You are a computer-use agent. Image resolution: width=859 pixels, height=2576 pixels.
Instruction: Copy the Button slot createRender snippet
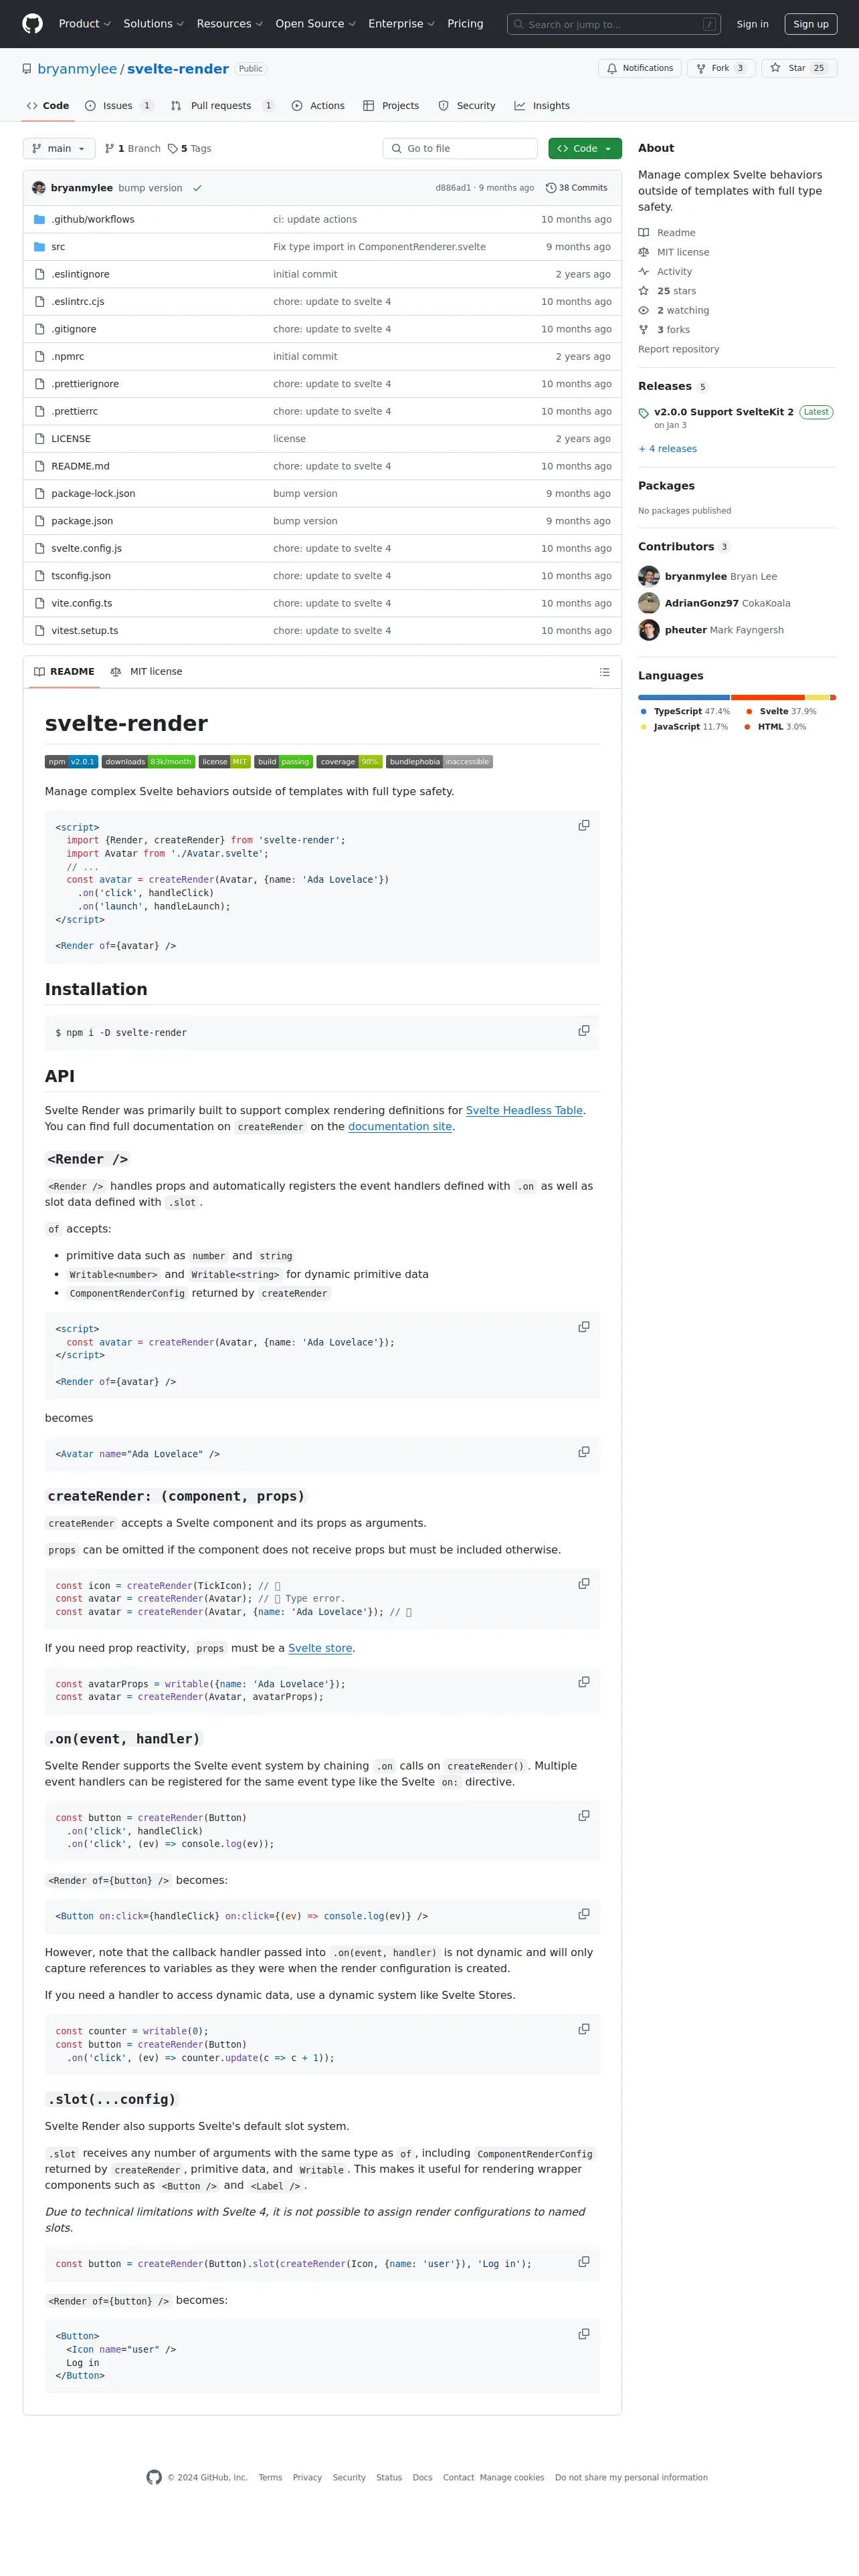click(584, 2261)
